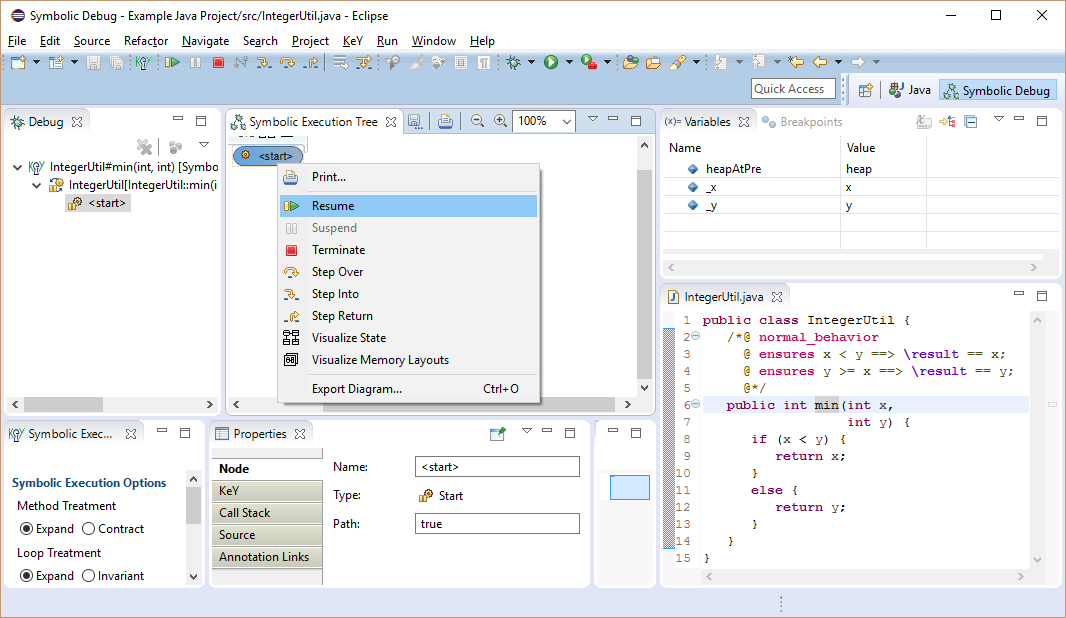Screen dimensions: 1066x618
Task: Click the Path field containing true
Action: (x=497, y=524)
